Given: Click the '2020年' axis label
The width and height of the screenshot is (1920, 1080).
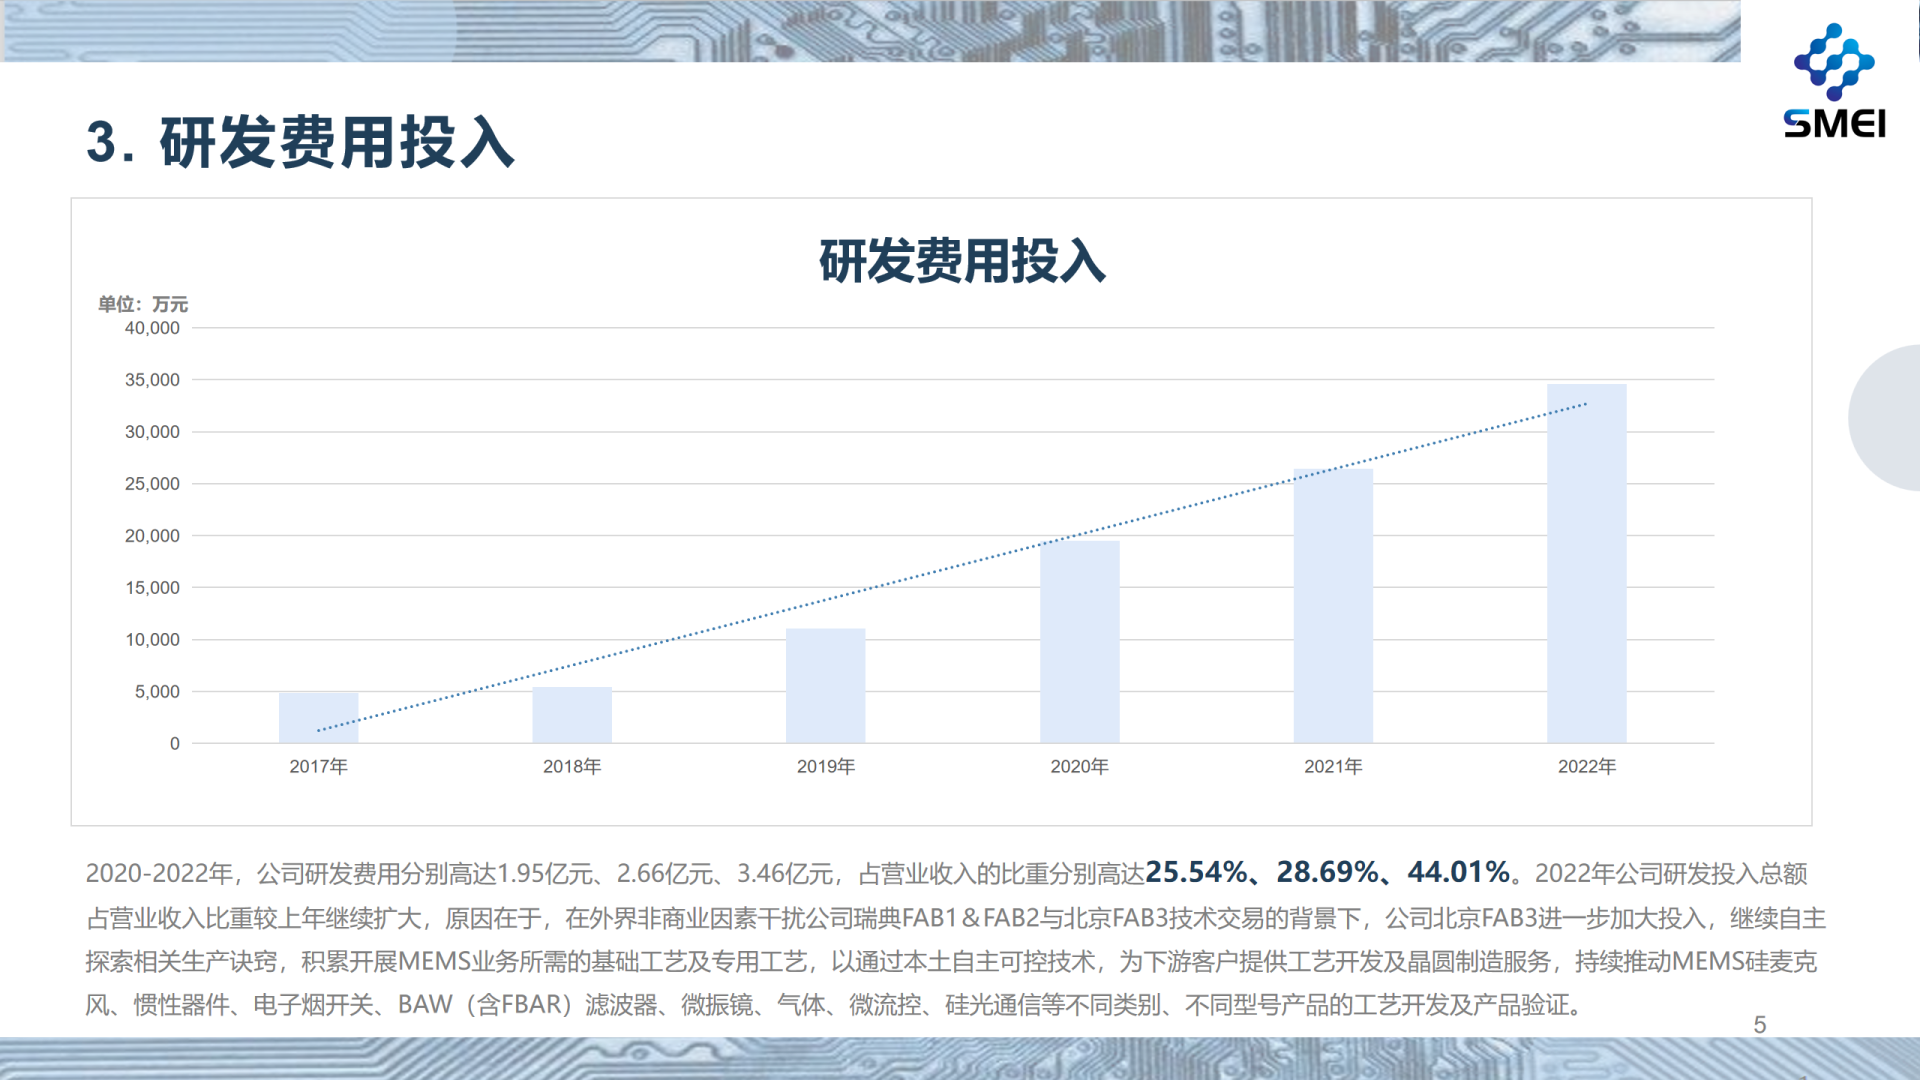Looking at the screenshot, I should point(1079,766).
